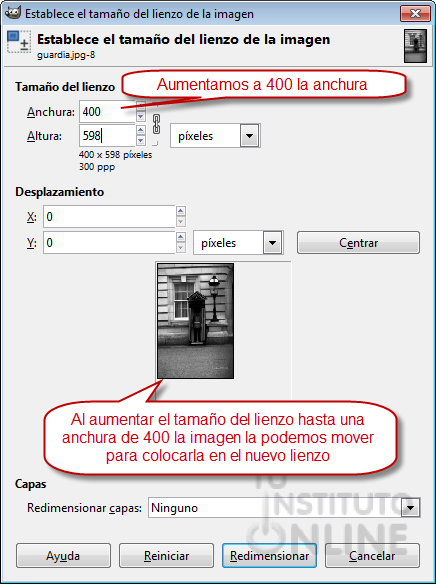Viewport: 436px width, 584px height.
Task: Click the '400 x 598 píxeles' size text
Action: click(x=115, y=155)
